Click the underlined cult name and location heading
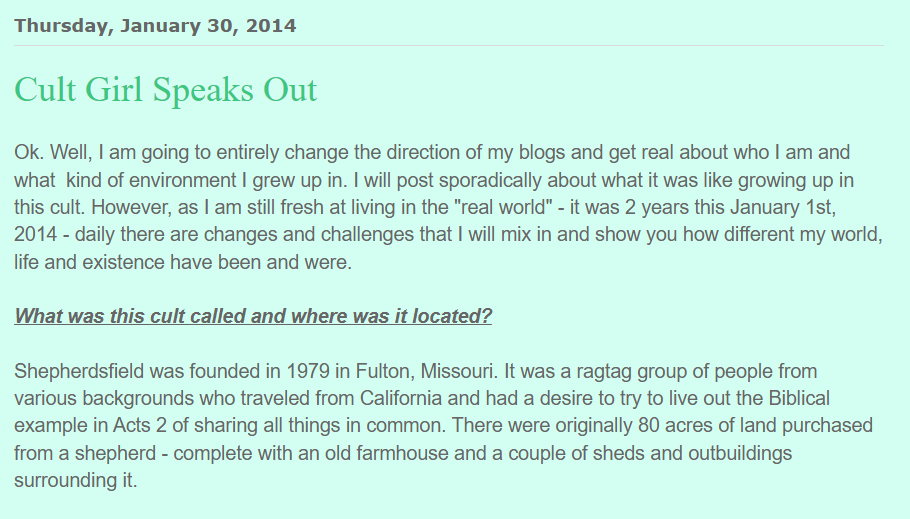 253,316
